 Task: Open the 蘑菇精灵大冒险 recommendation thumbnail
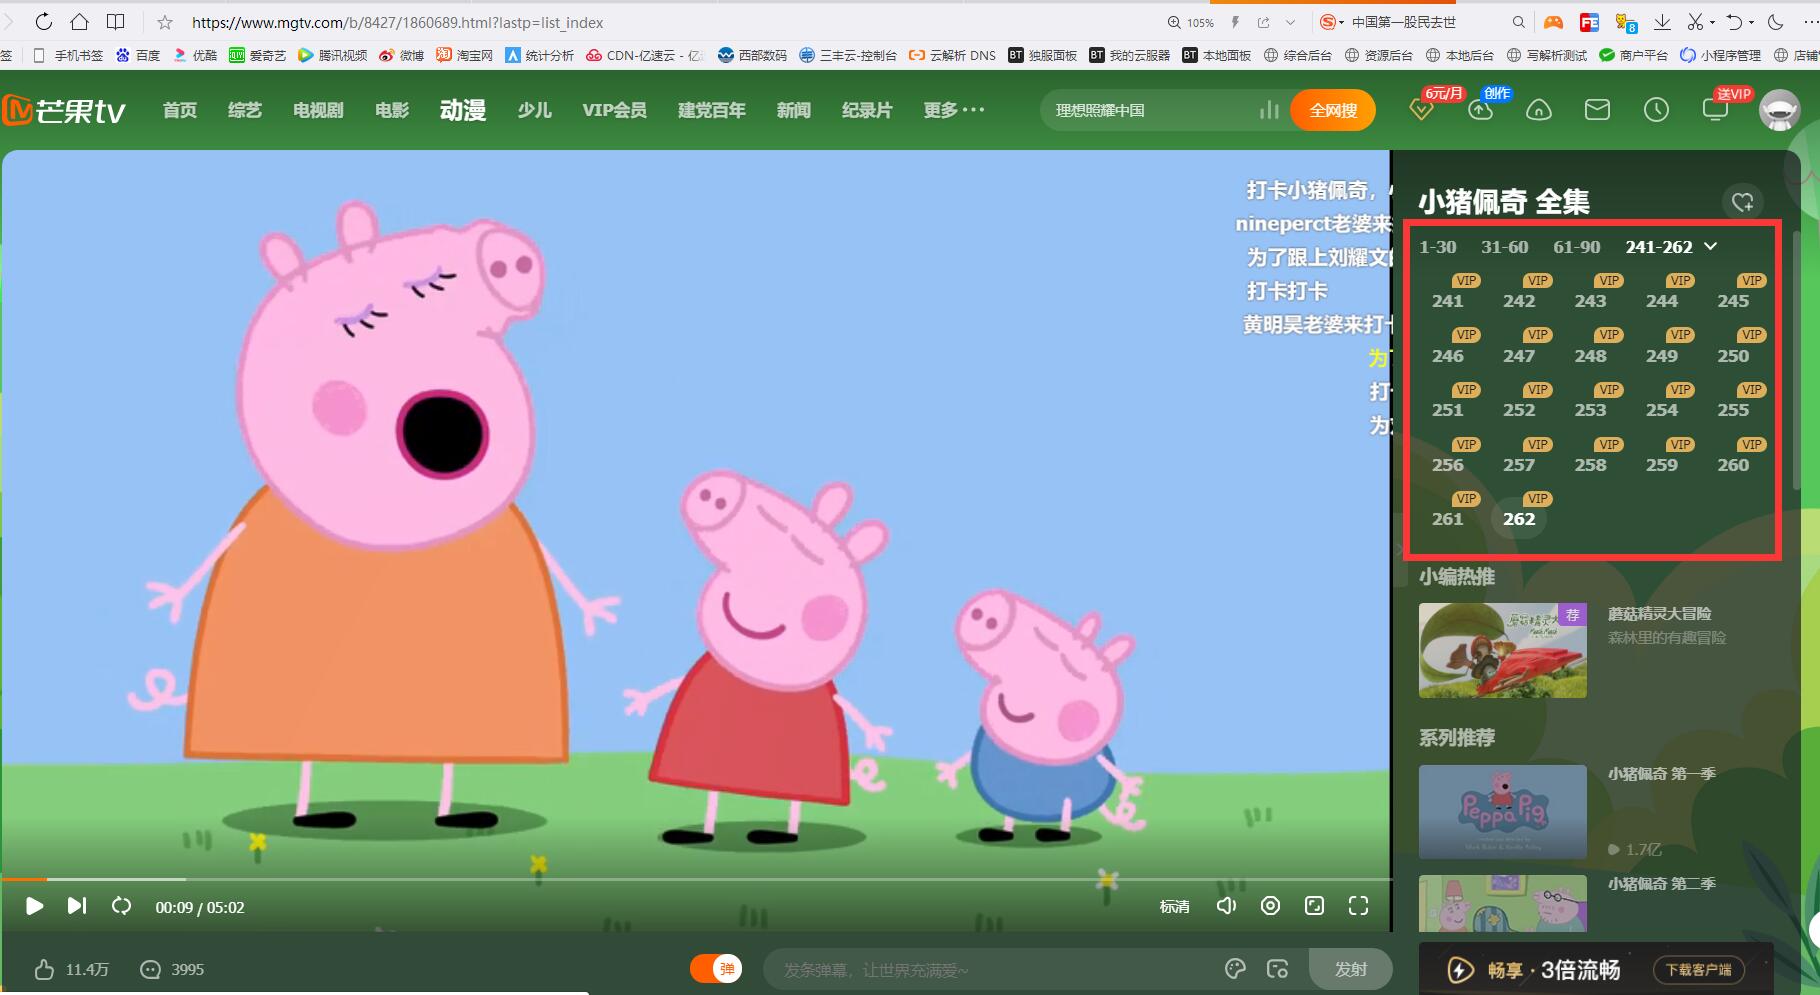(1502, 650)
